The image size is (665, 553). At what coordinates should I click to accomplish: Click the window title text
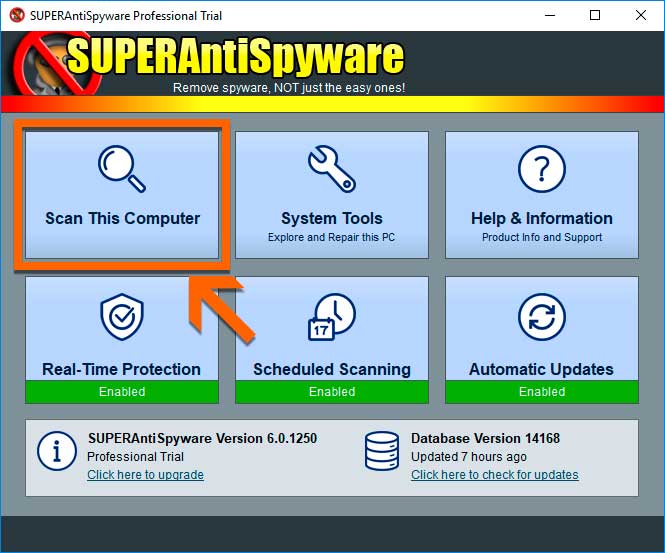click(126, 16)
